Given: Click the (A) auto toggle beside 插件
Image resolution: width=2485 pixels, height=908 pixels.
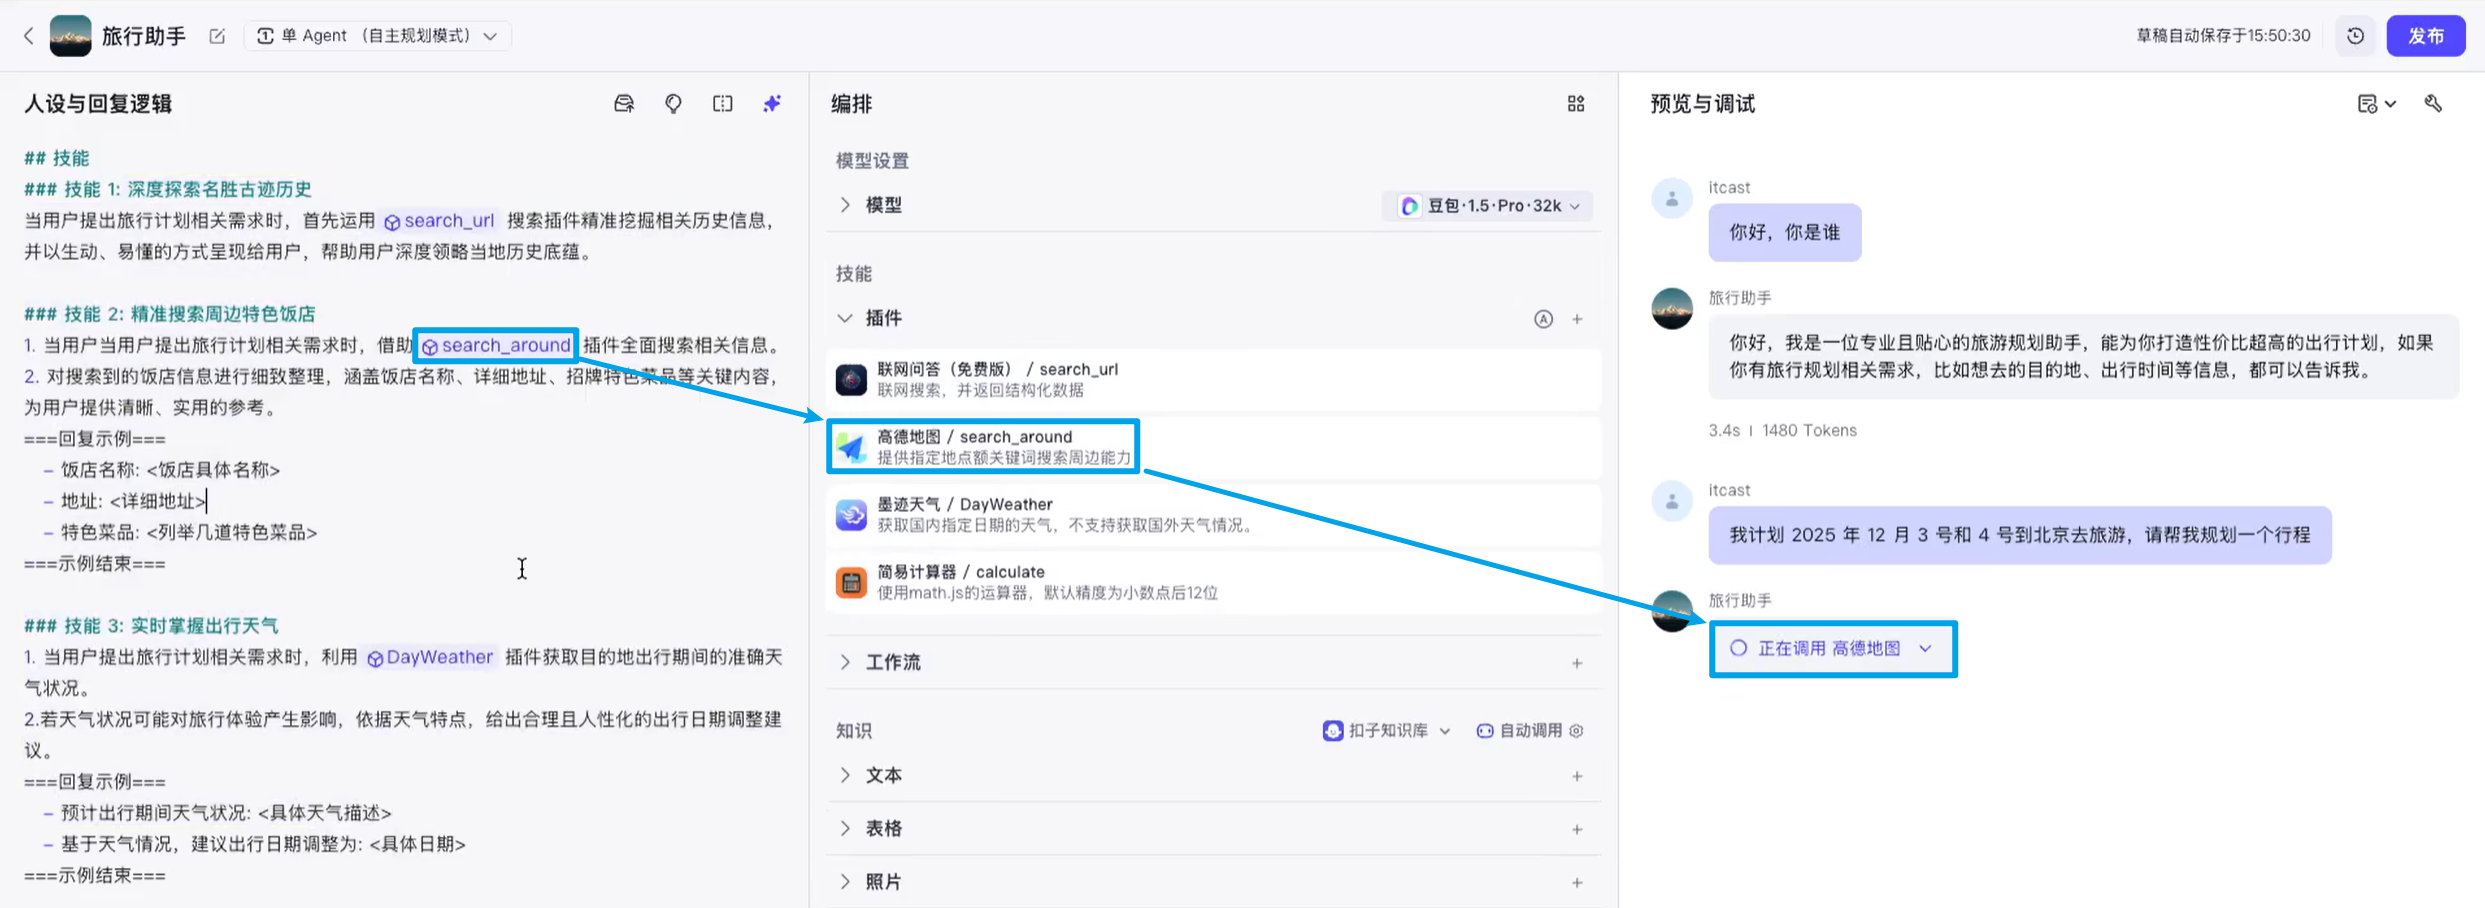Looking at the screenshot, I should [x=1544, y=318].
